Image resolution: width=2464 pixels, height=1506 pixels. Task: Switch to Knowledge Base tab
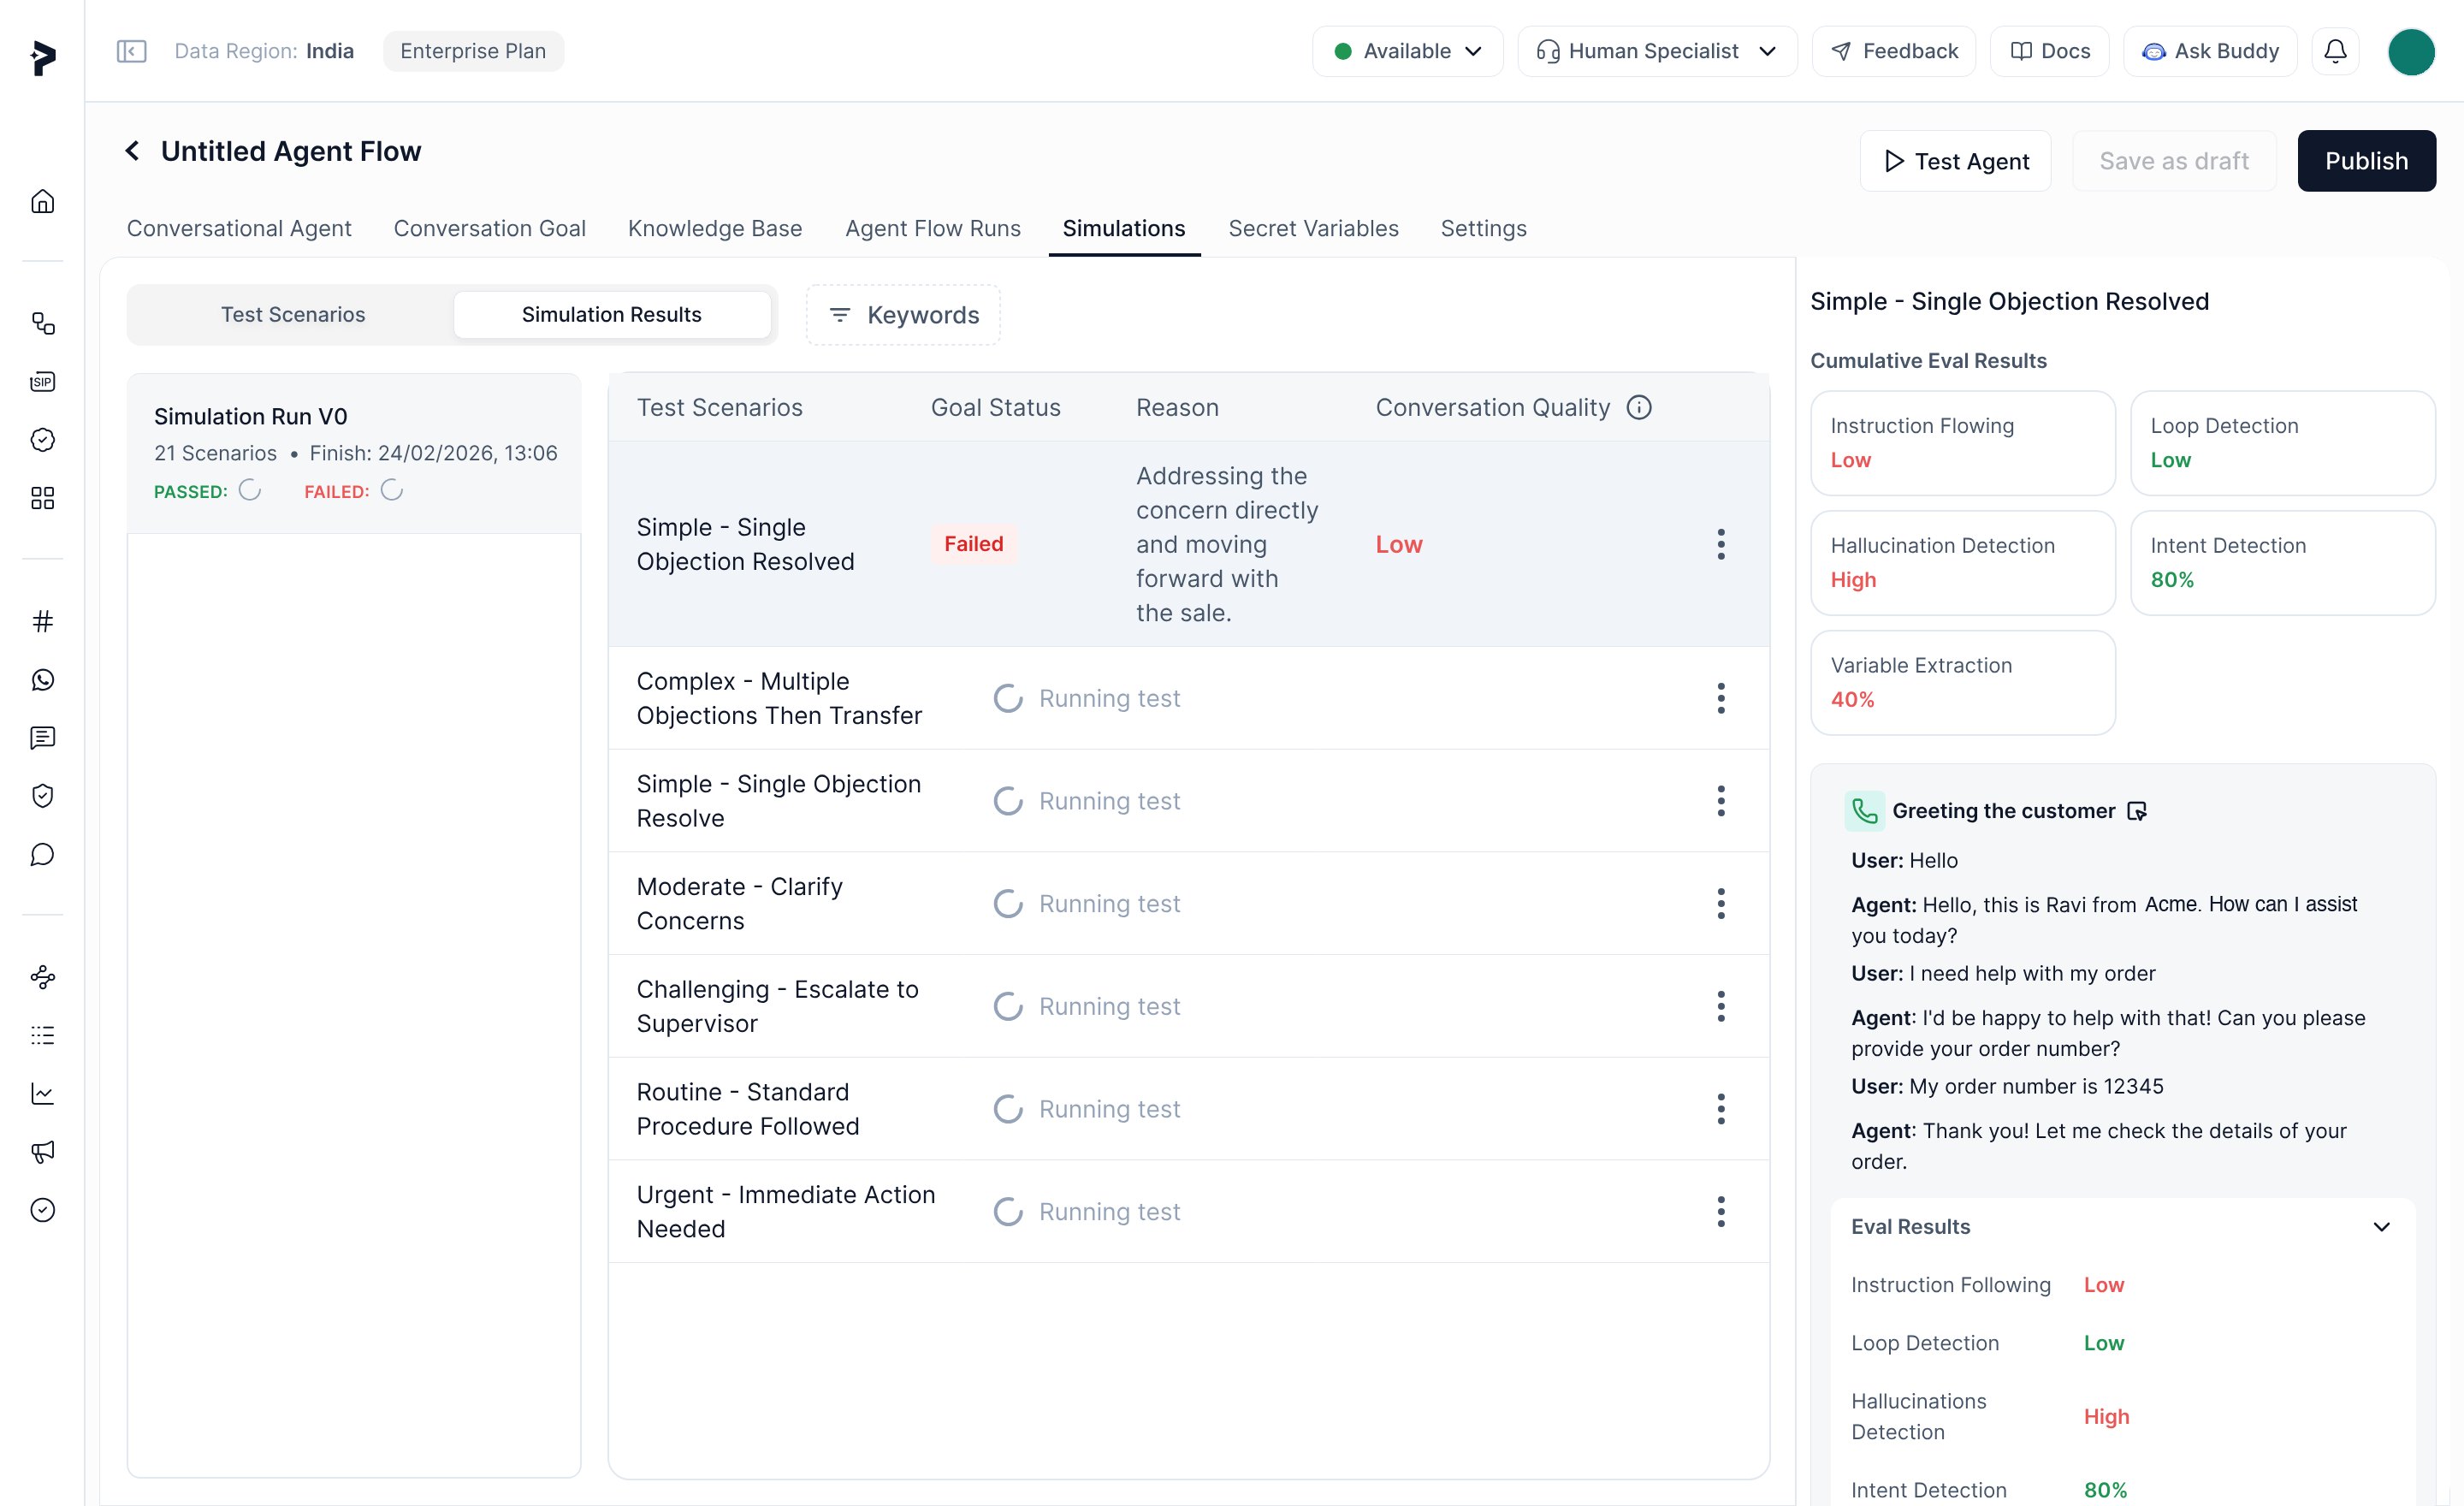point(714,228)
